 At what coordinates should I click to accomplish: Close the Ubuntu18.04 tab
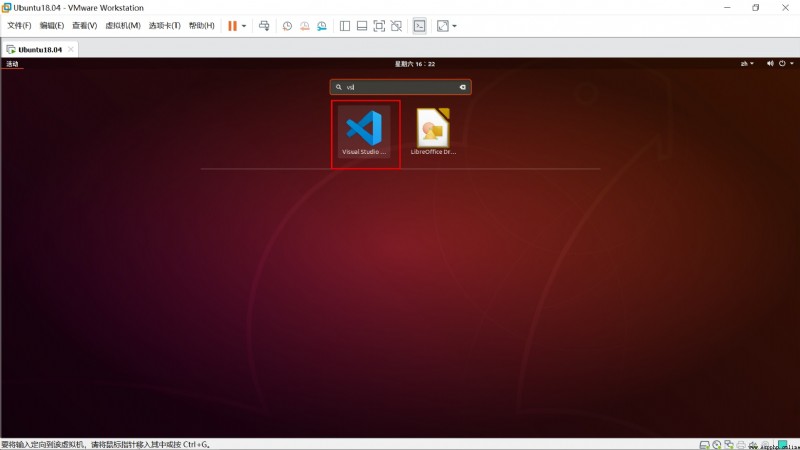tap(71, 49)
